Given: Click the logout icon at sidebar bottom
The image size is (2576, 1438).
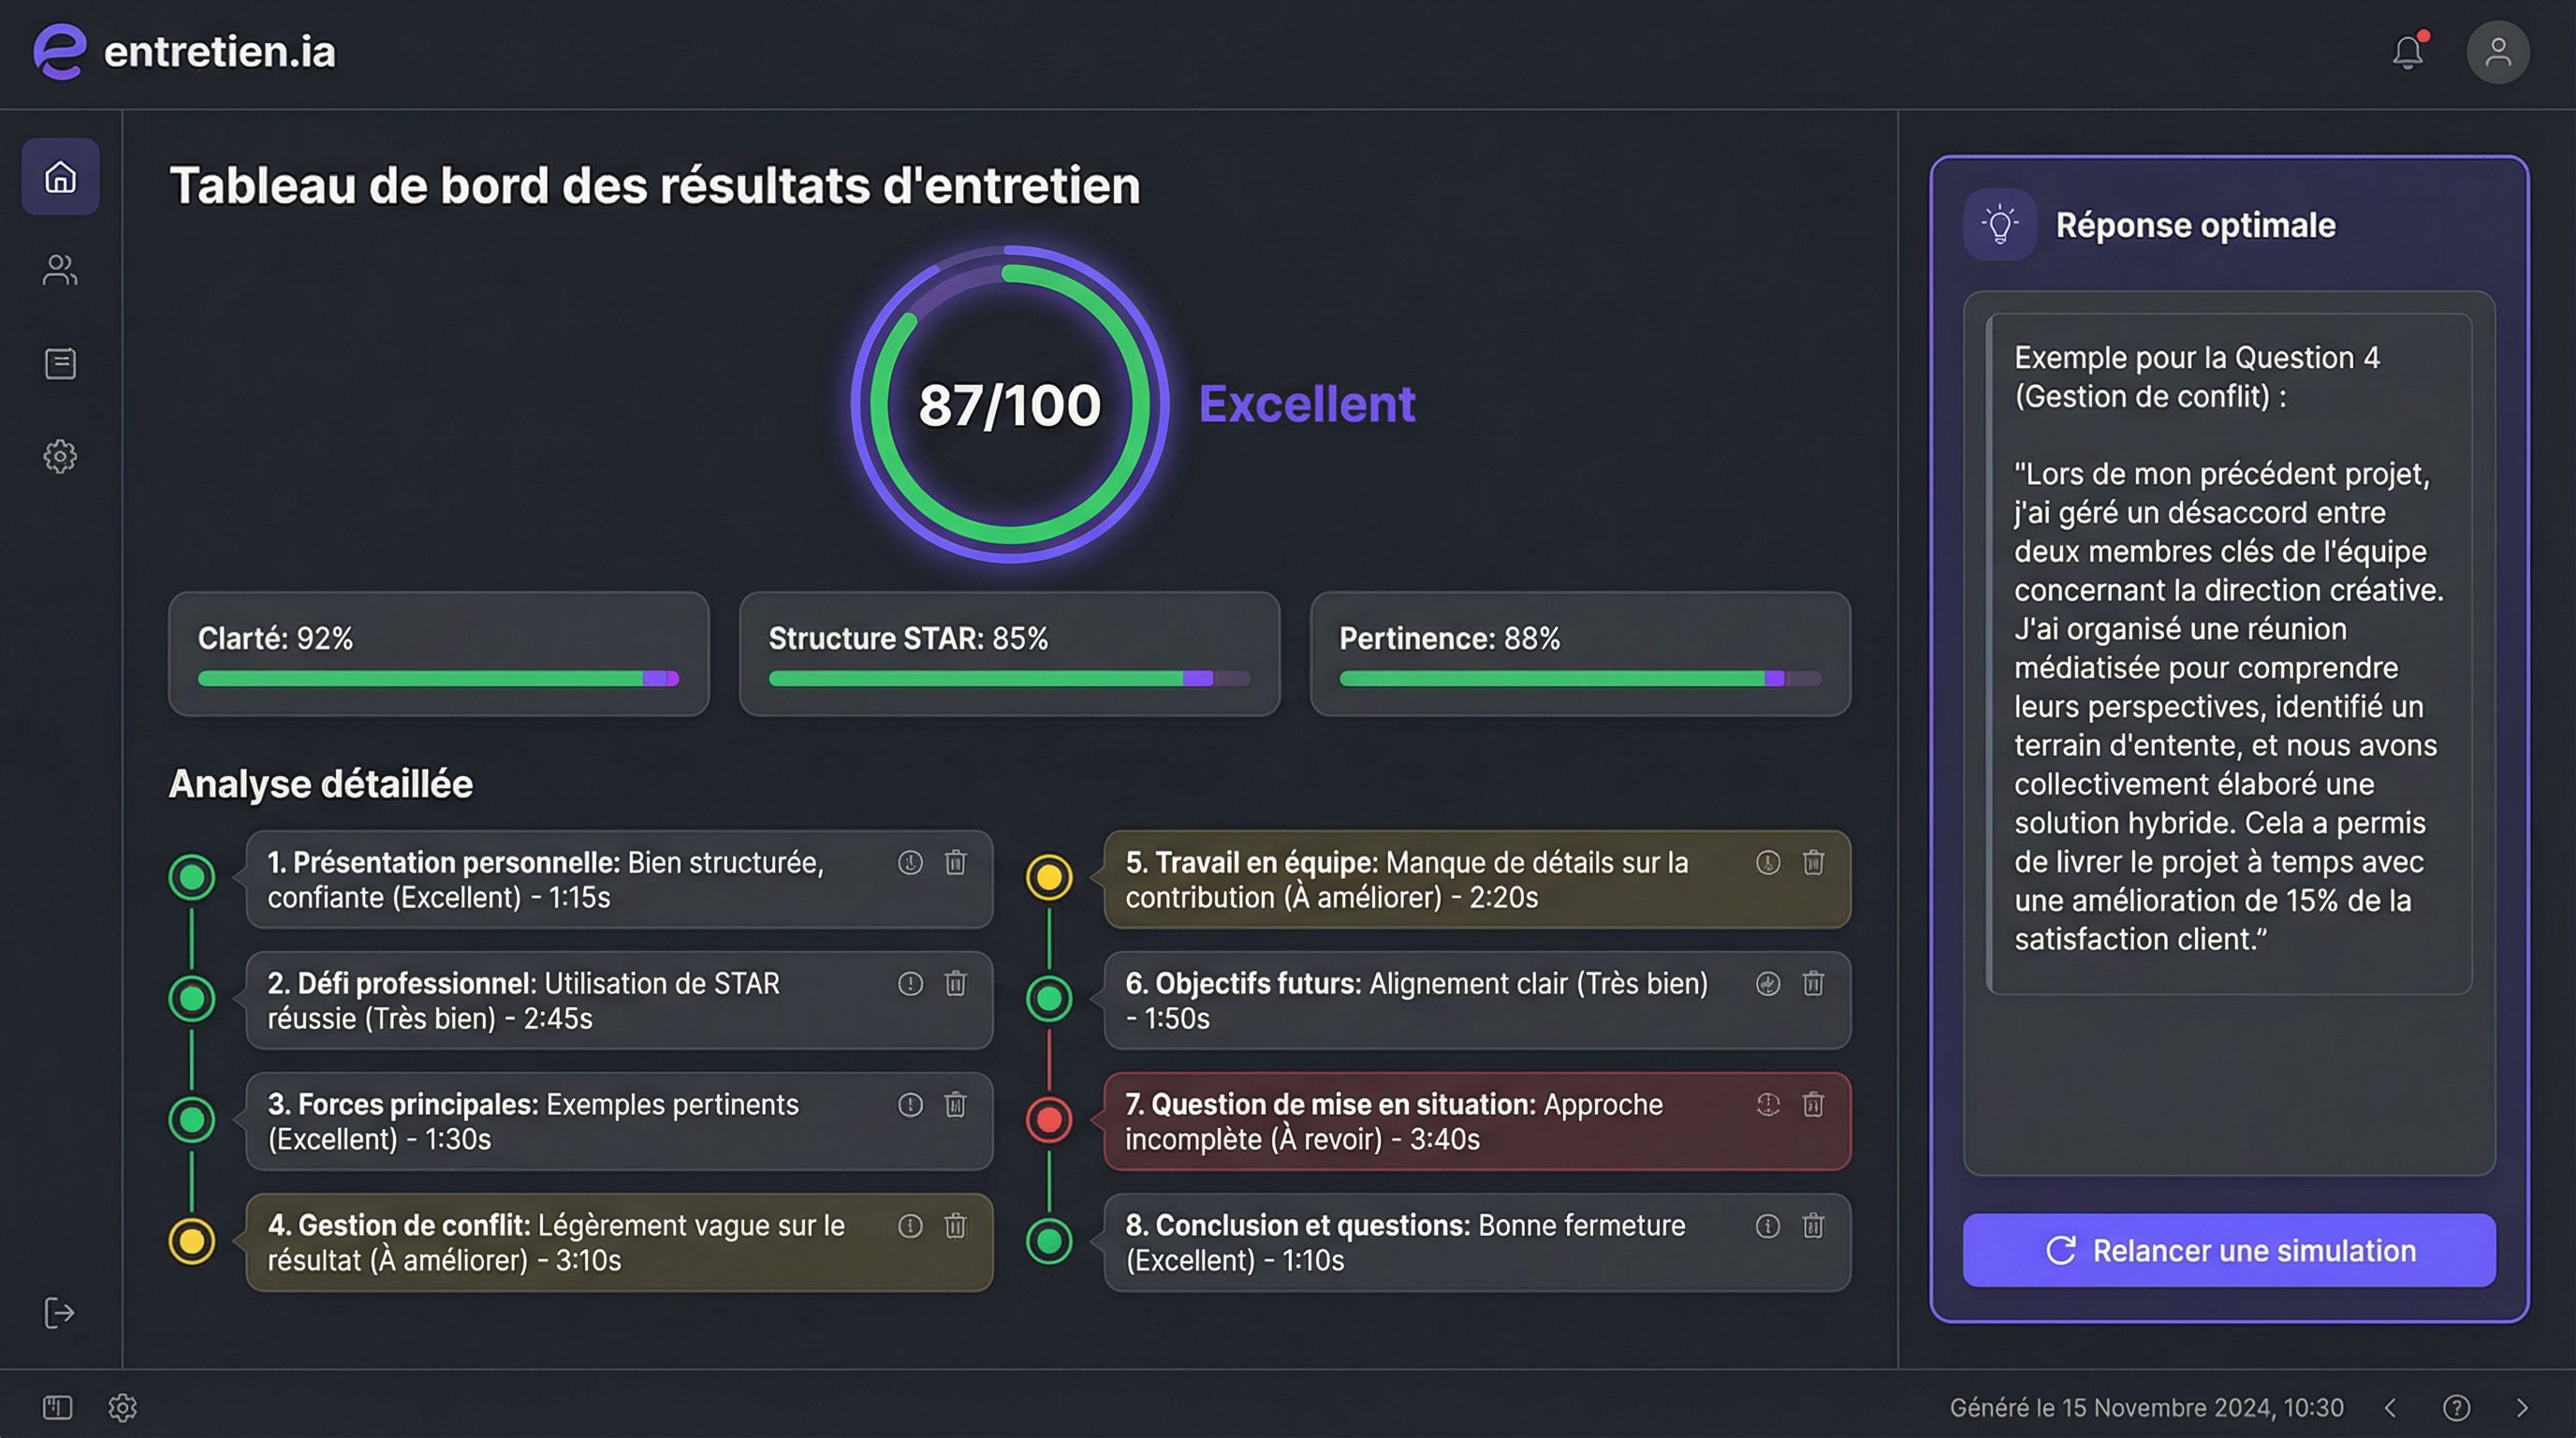Looking at the screenshot, I should point(59,1312).
